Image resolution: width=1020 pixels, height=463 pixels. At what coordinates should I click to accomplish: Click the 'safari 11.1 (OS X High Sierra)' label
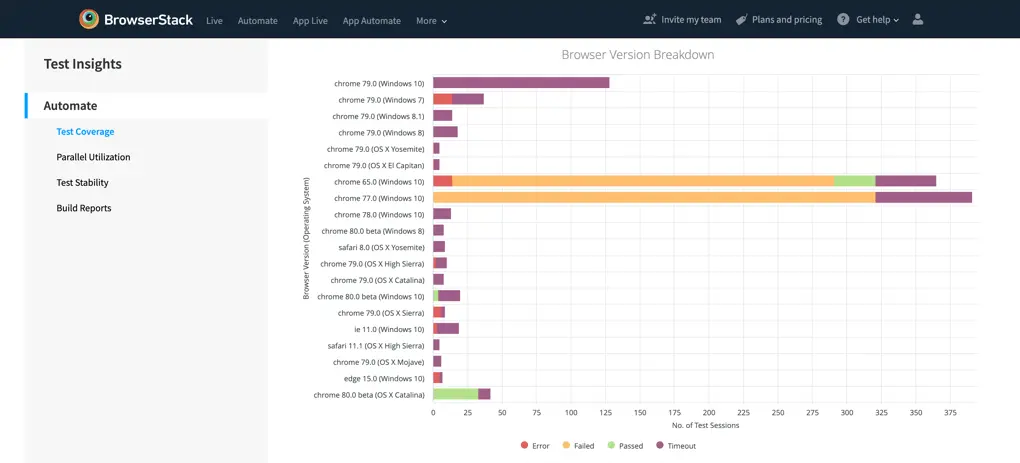tap(376, 345)
